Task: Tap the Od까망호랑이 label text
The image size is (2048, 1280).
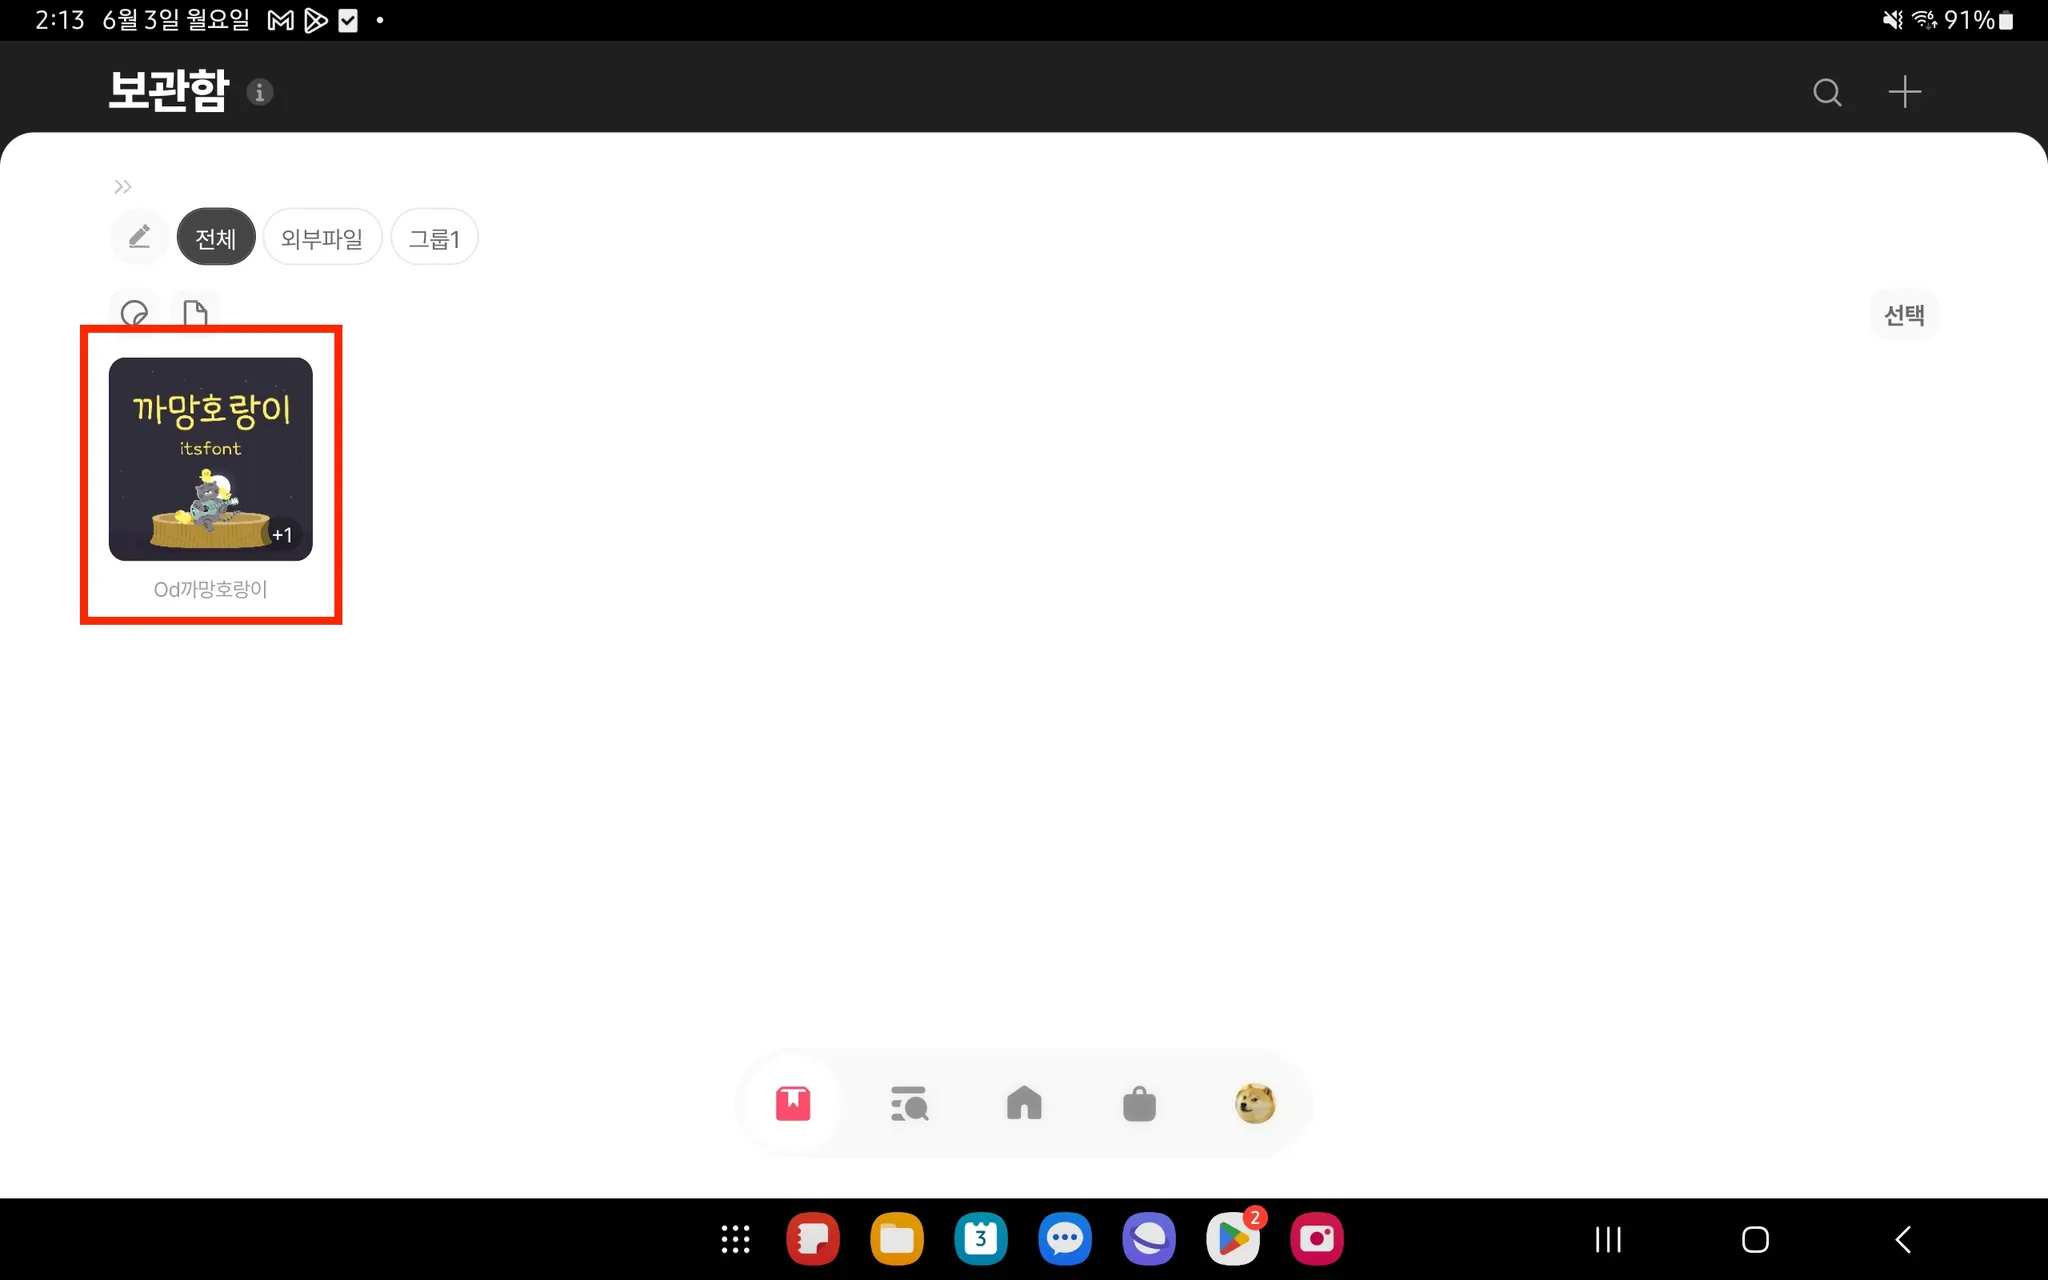Action: [x=211, y=589]
